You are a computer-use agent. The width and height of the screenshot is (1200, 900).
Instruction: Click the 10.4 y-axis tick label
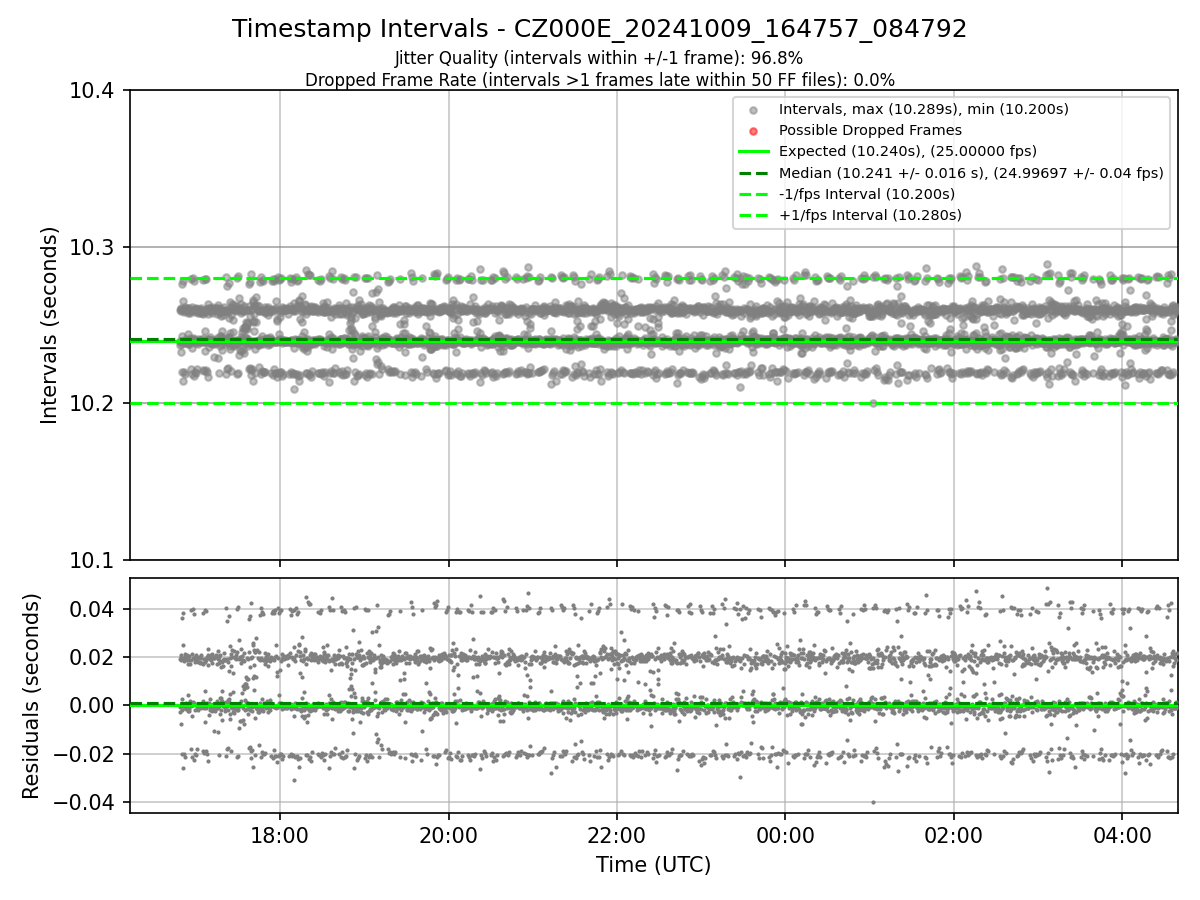pos(95,91)
